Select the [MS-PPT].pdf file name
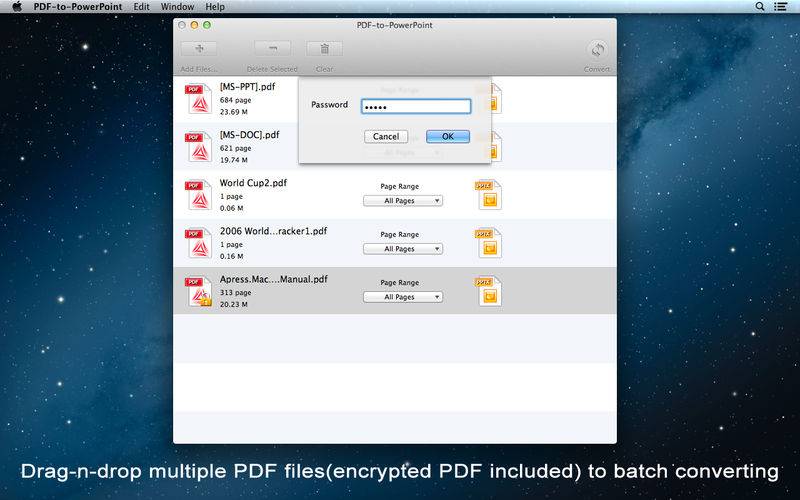Screen dimensions: 800x500 [x=247, y=87]
